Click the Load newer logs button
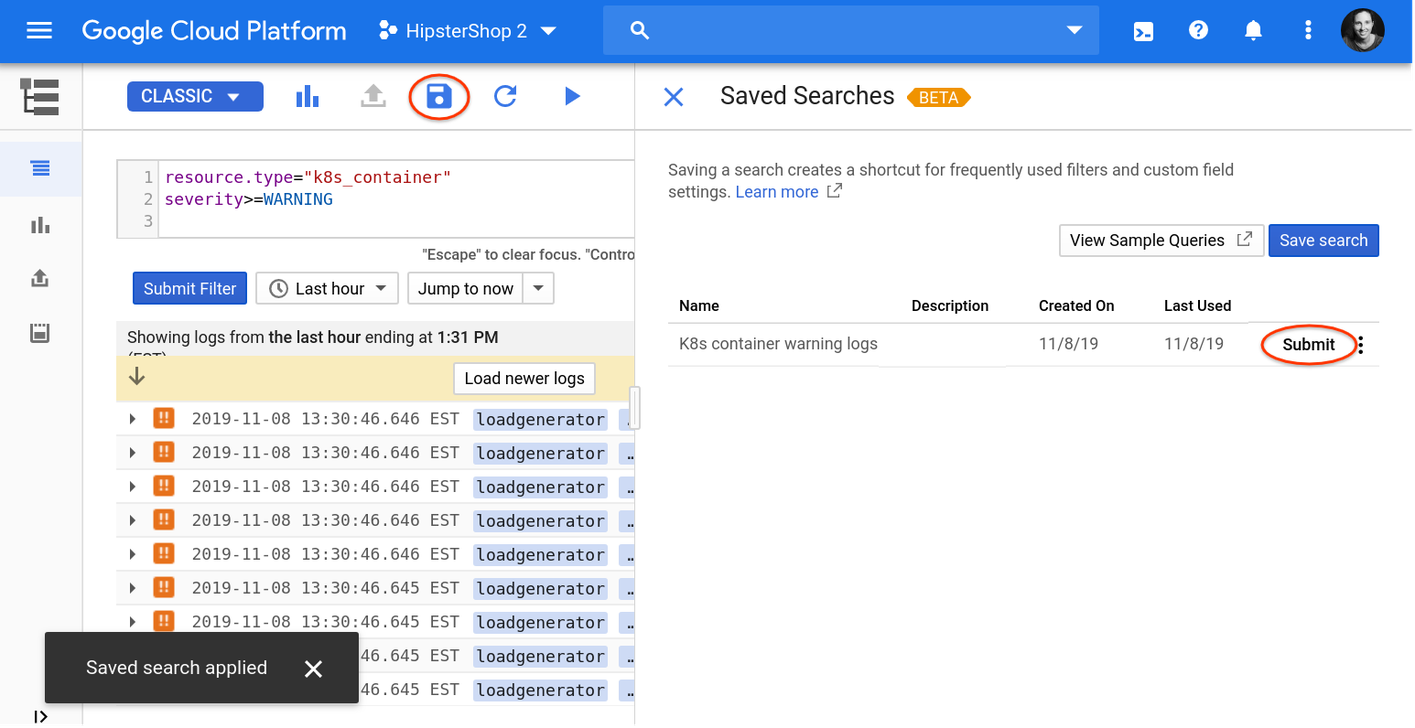 click(524, 378)
